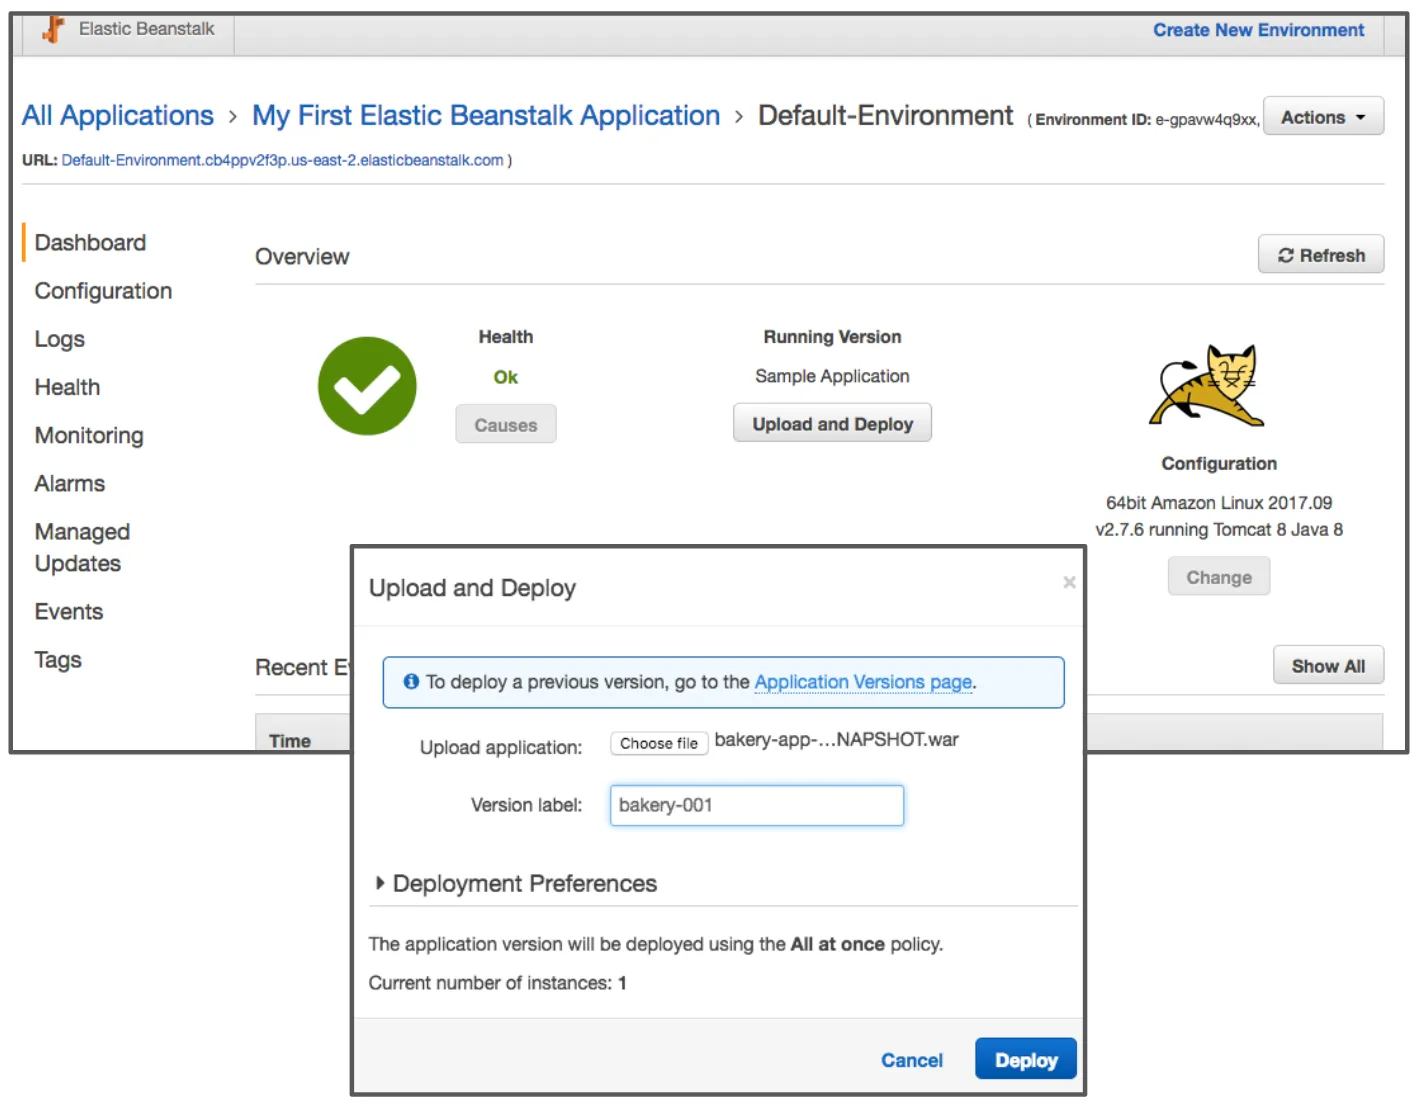Expand the Actions dropdown menu
1420x1113 pixels.
point(1322,116)
